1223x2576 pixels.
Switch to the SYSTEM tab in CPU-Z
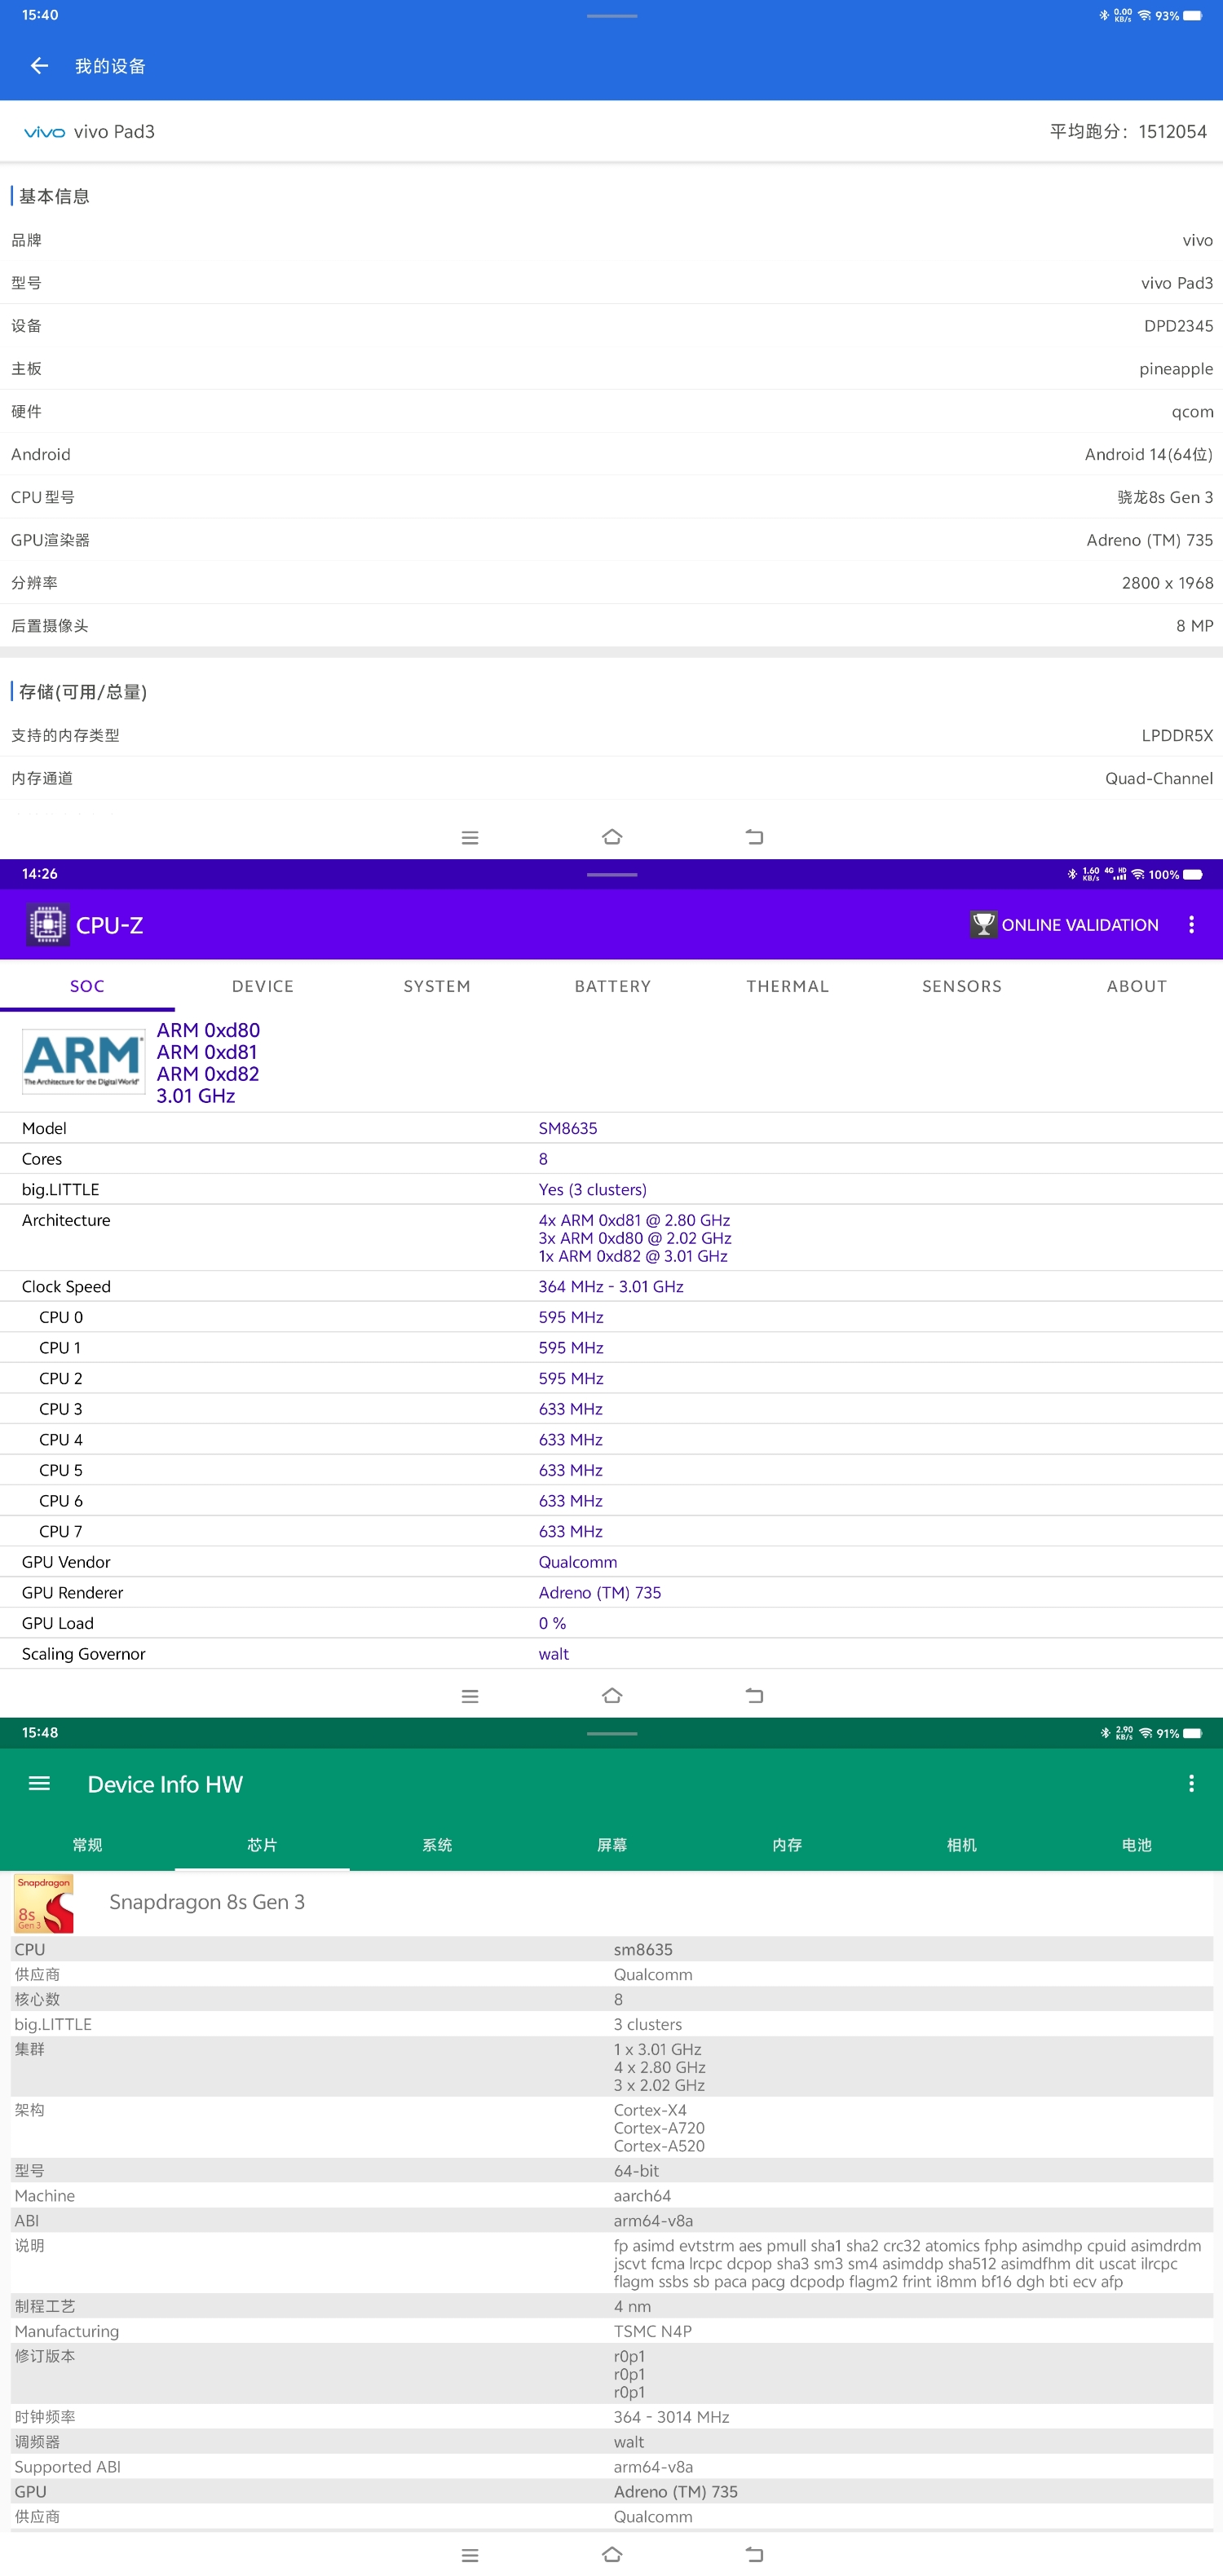click(437, 986)
